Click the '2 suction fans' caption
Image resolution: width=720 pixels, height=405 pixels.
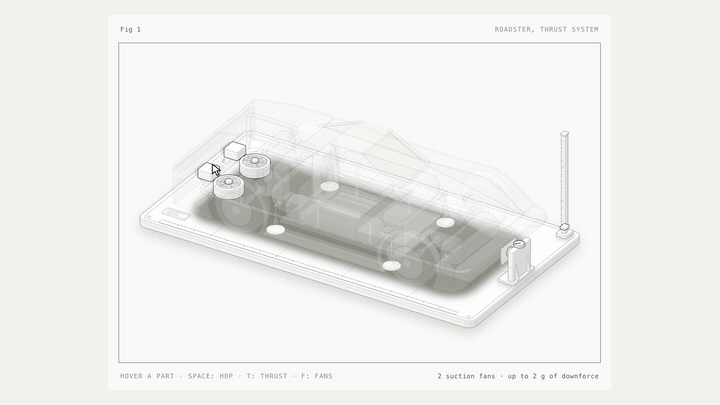tap(466, 376)
